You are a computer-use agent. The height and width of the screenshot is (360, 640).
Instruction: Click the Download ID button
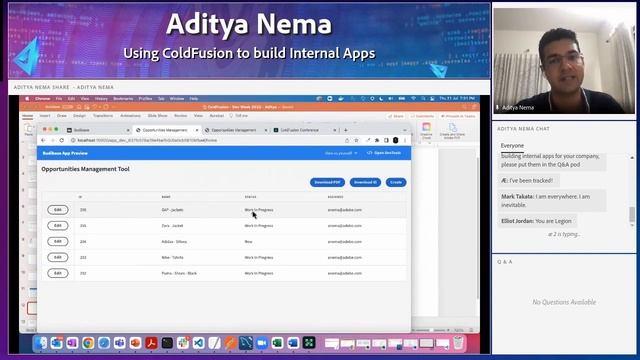365,182
